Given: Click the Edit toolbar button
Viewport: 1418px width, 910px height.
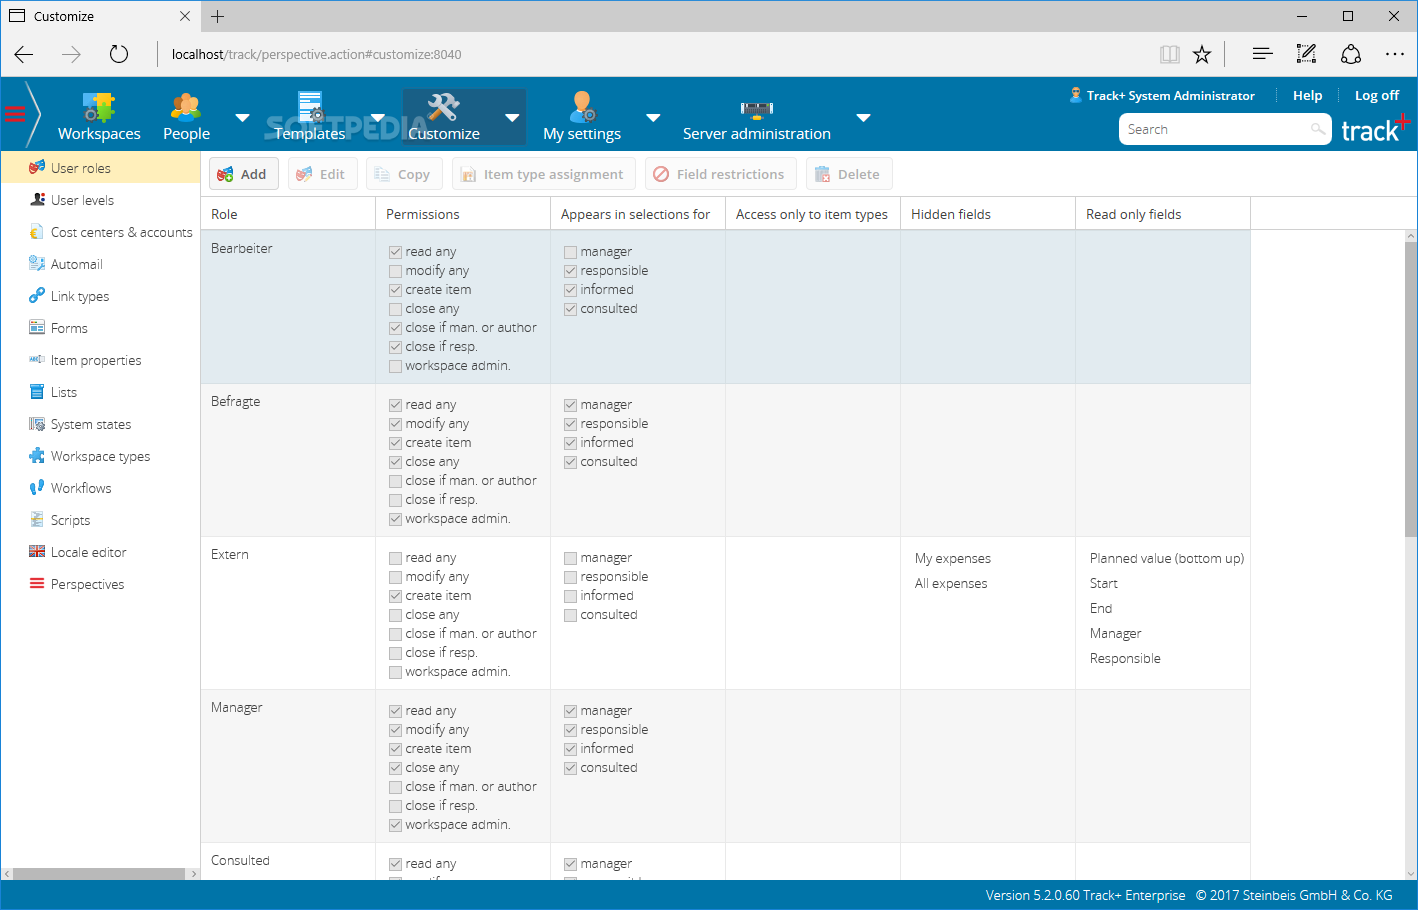Looking at the screenshot, I should coord(322,174).
